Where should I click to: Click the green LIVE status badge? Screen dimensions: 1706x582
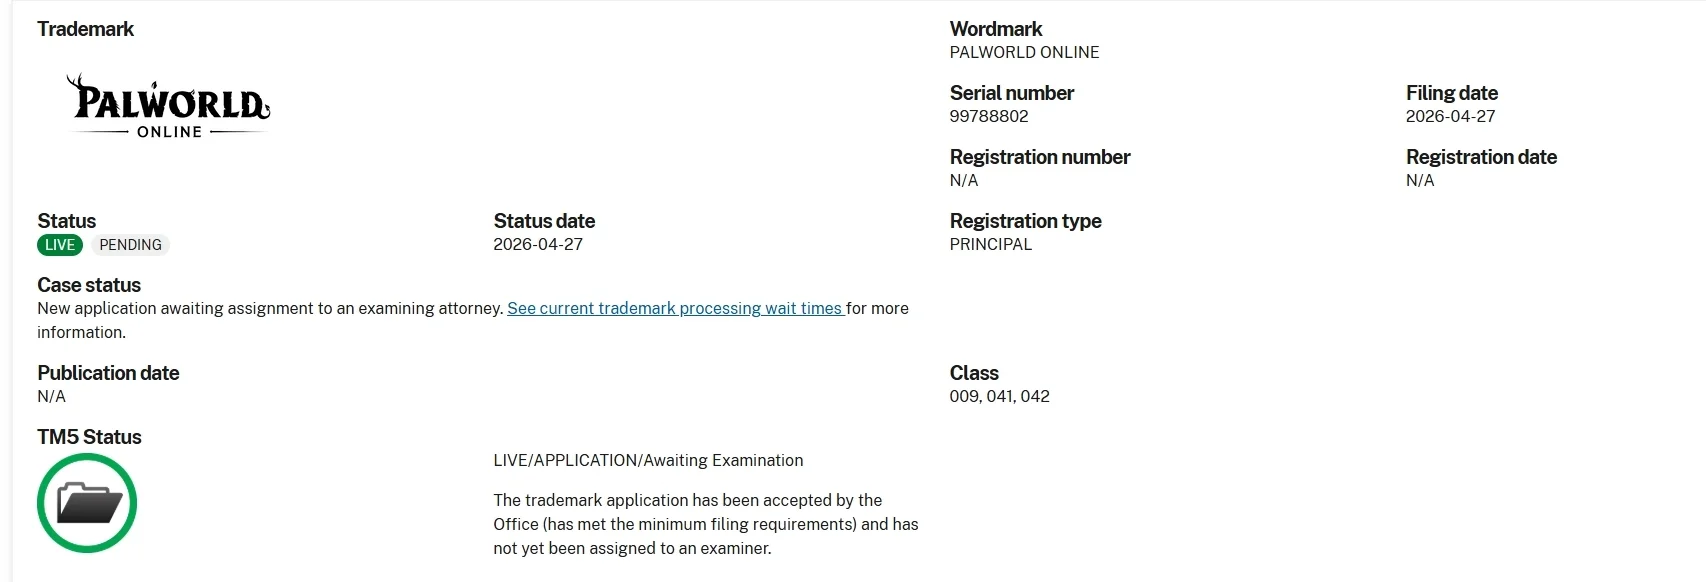60,245
